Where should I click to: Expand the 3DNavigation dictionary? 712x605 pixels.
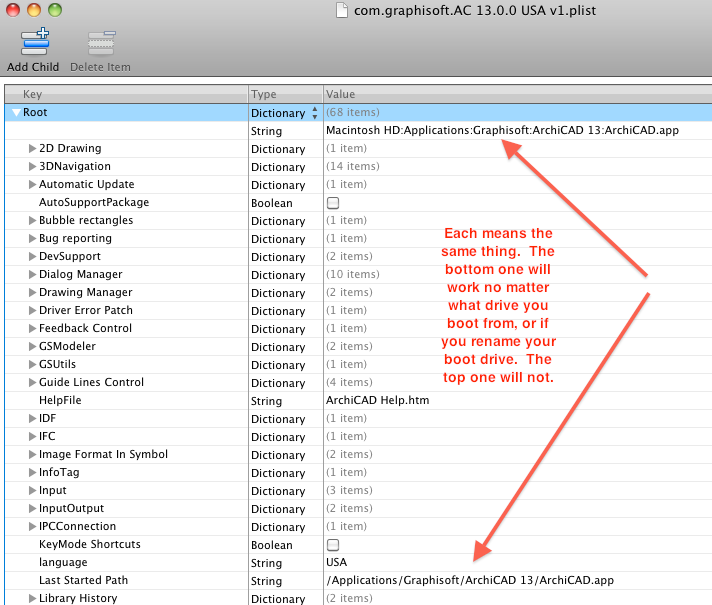[32, 166]
